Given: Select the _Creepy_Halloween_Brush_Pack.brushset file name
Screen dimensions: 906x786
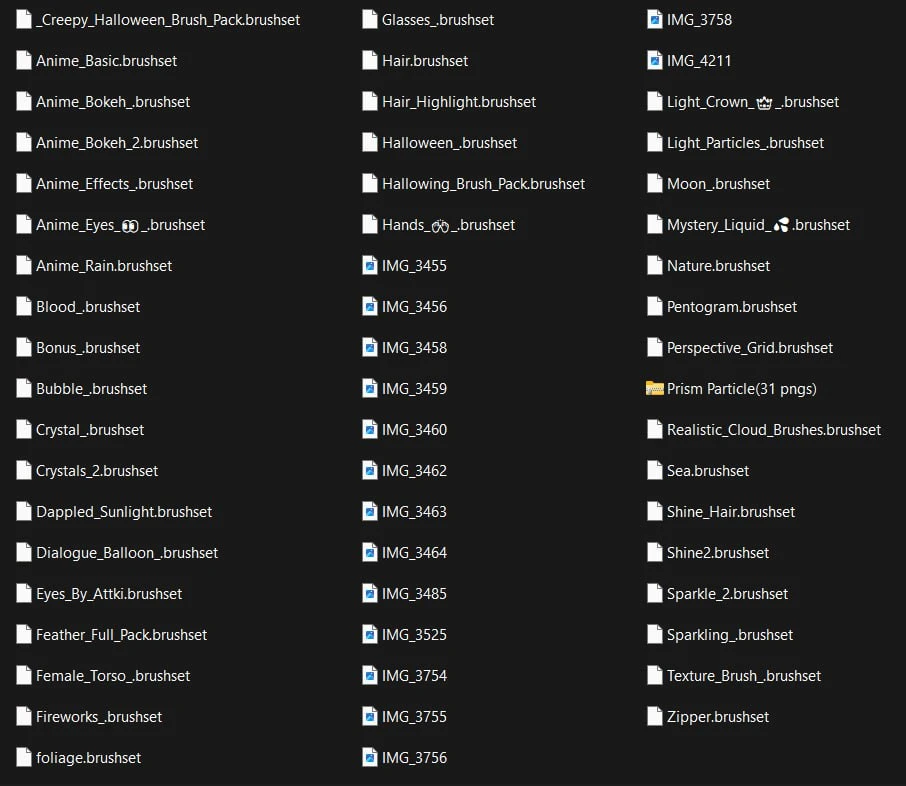Looking at the screenshot, I should (x=167, y=20).
